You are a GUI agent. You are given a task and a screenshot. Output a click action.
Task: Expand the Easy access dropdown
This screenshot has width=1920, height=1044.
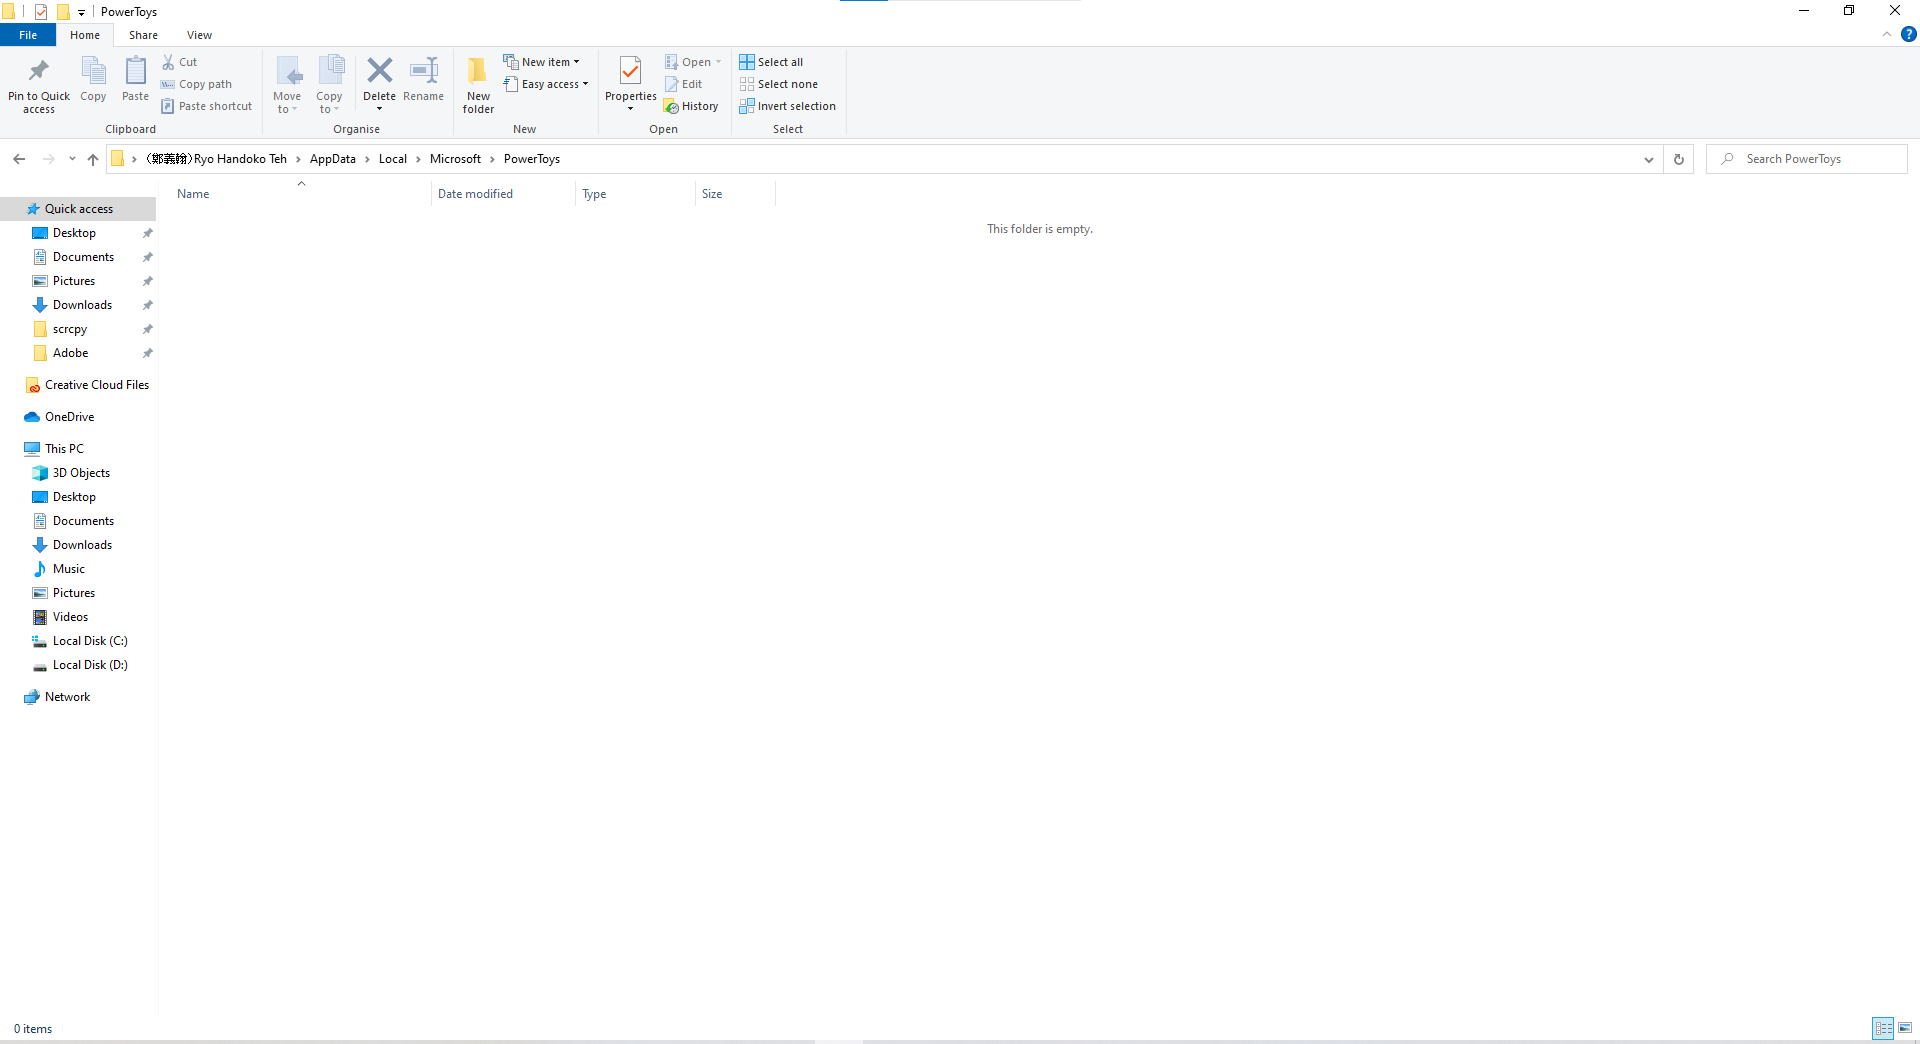(546, 84)
